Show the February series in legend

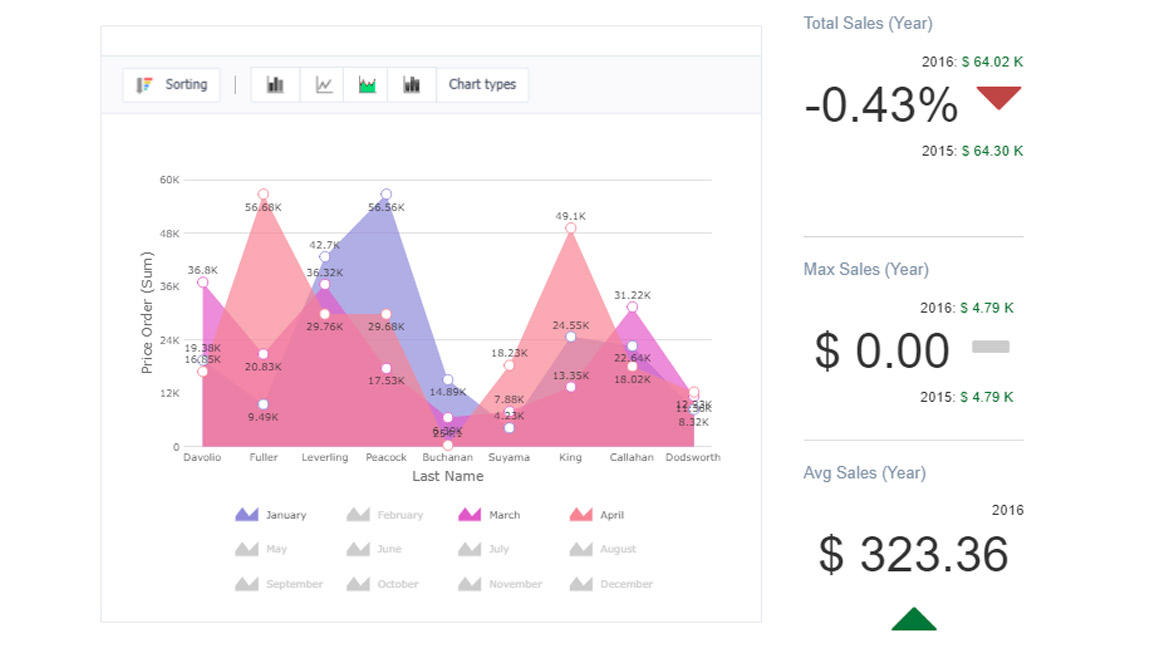coord(399,515)
